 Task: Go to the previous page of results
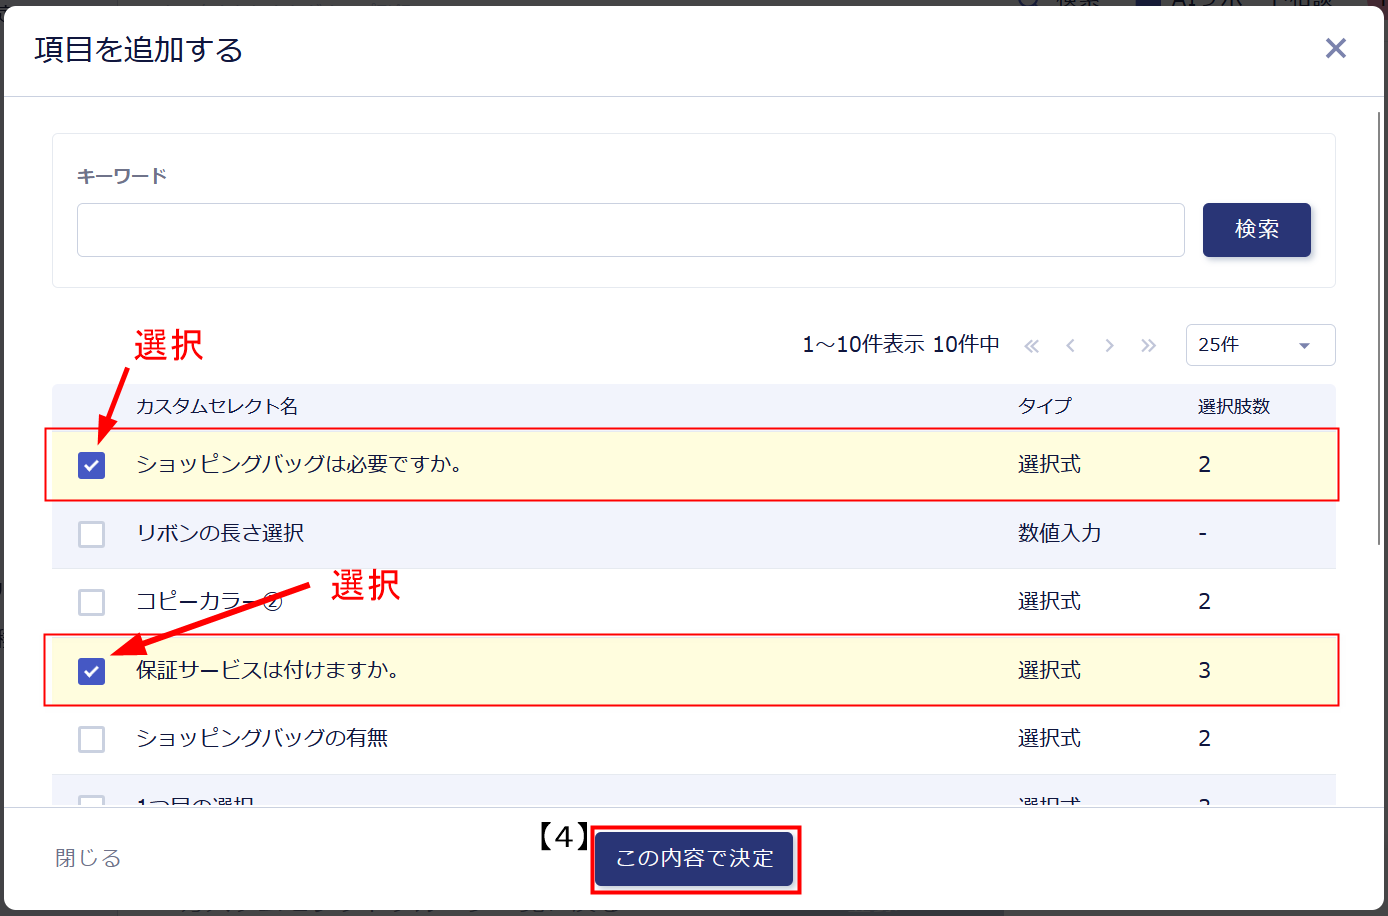(1070, 346)
